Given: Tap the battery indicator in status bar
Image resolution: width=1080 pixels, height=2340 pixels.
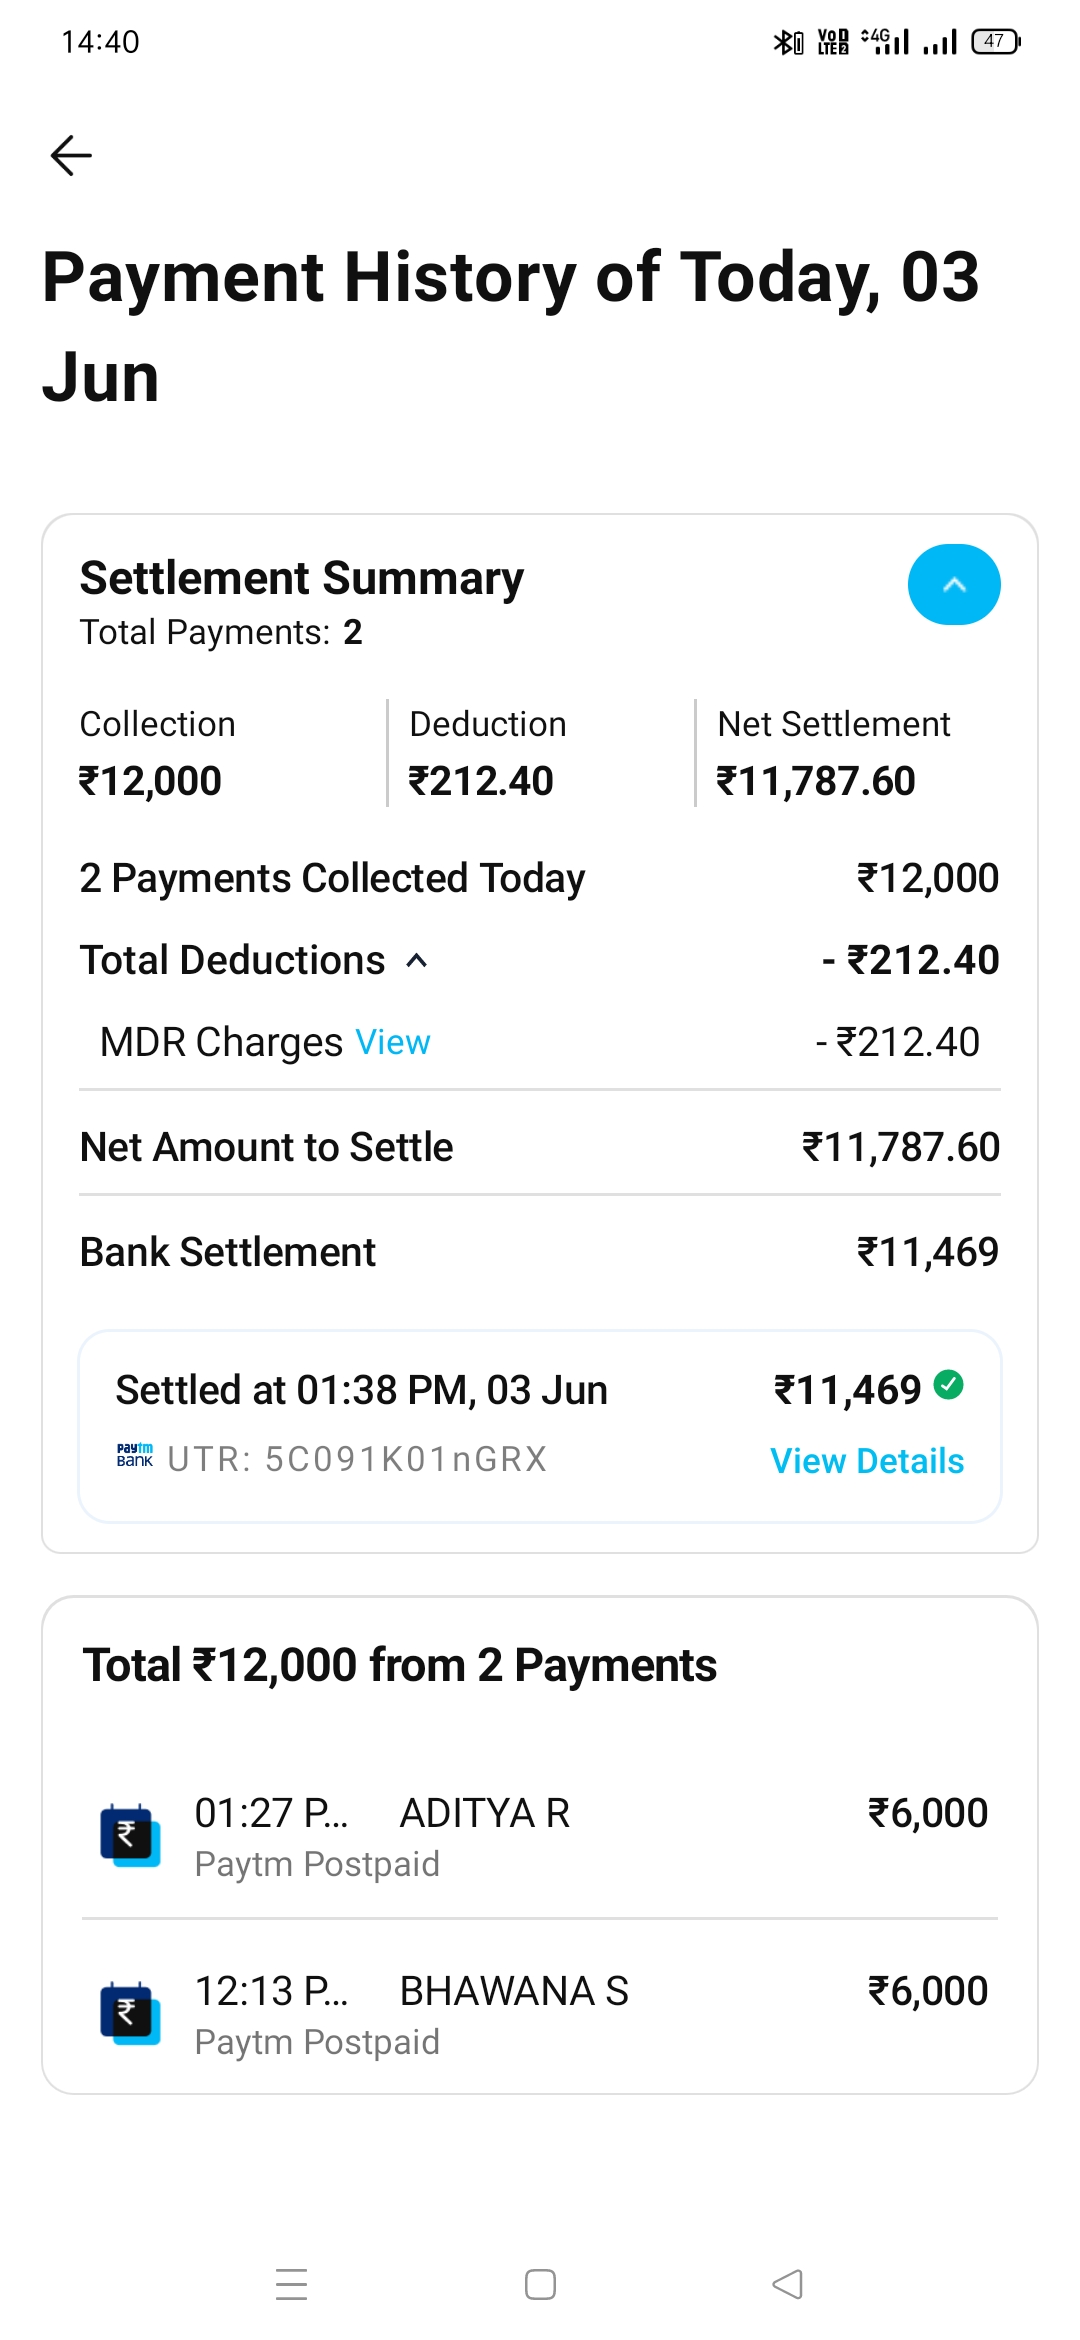Looking at the screenshot, I should pos(996,42).
